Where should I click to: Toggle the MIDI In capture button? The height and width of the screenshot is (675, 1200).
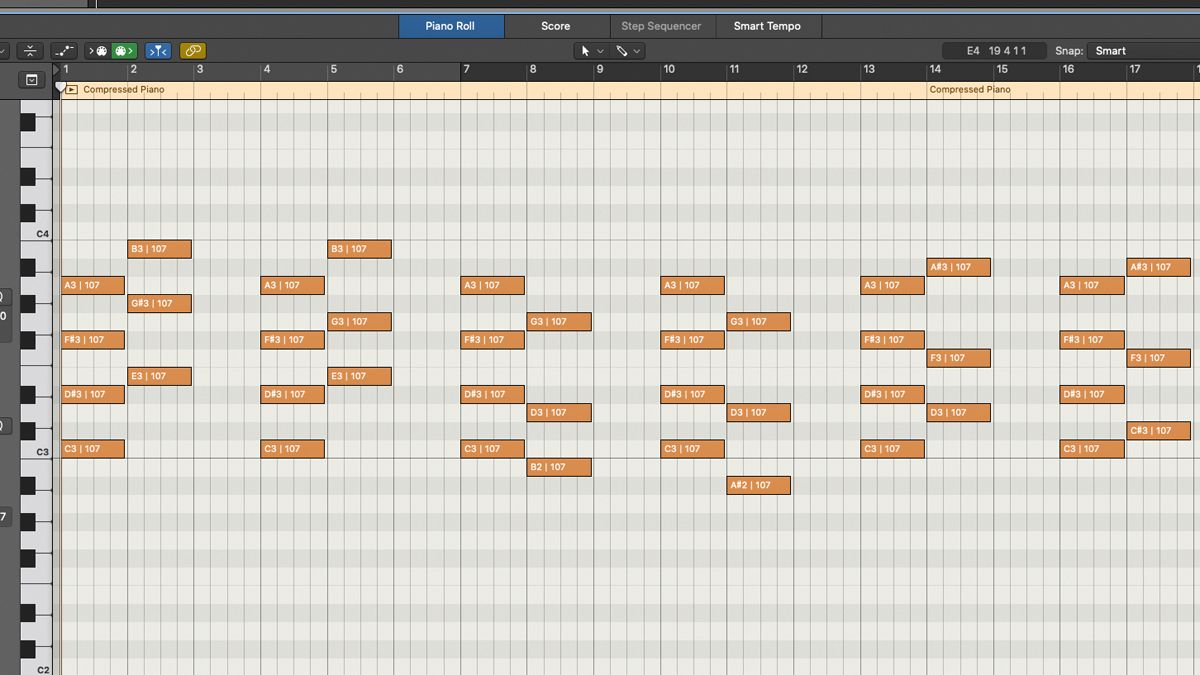pos(97,50)
